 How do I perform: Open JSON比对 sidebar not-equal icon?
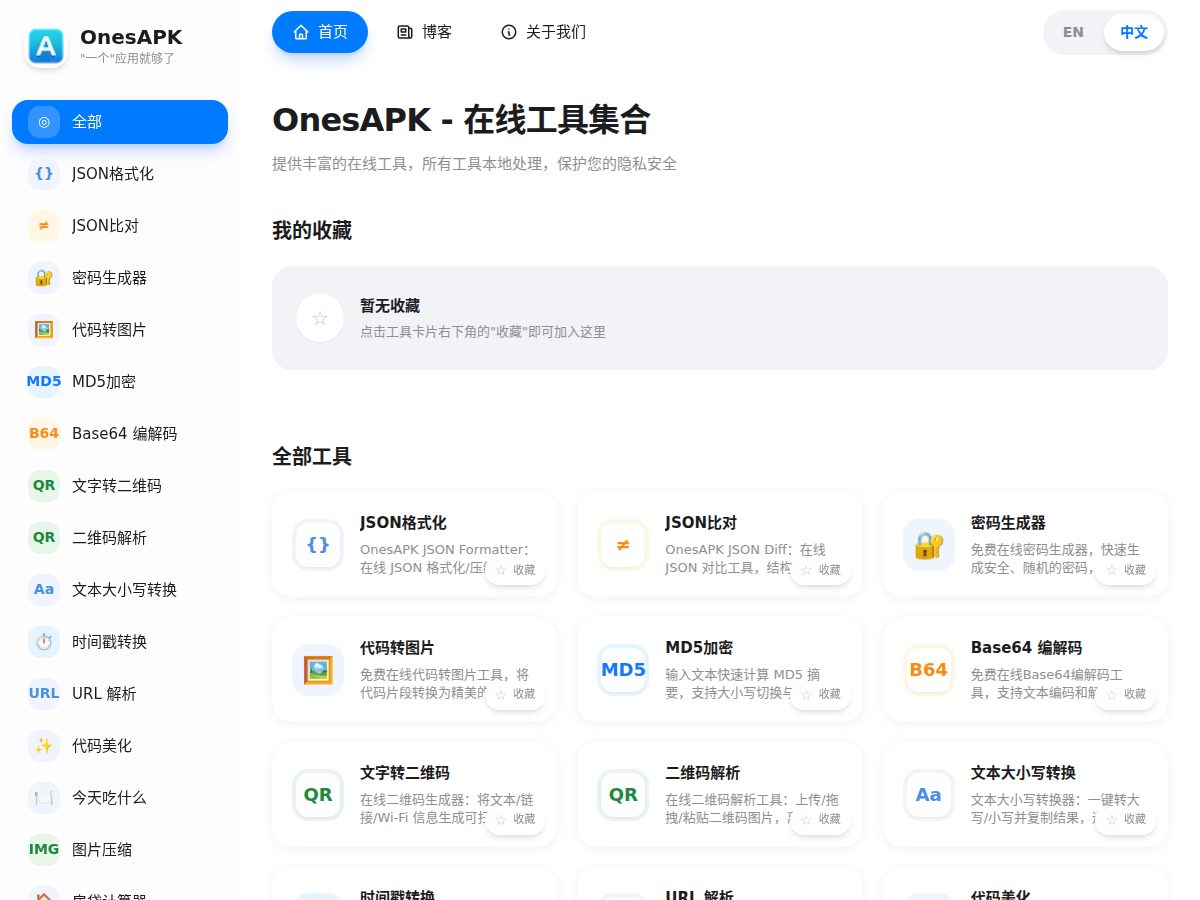(x=44, y=226)
